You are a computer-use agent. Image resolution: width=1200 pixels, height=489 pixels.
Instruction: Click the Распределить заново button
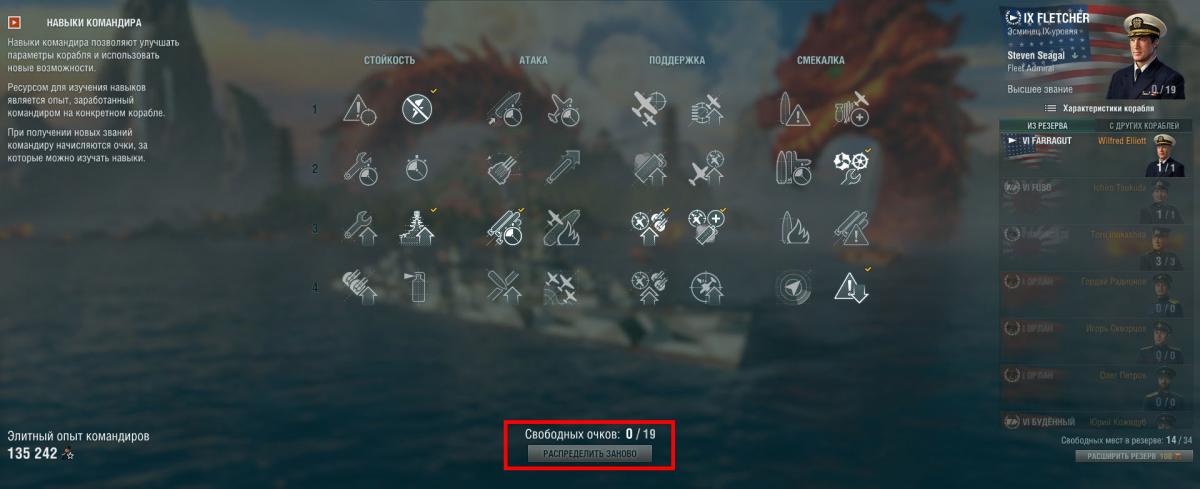590,454
